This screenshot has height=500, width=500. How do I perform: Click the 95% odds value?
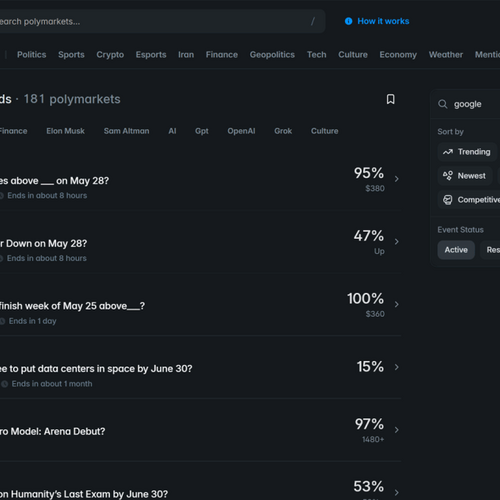[x=369, y=173]
